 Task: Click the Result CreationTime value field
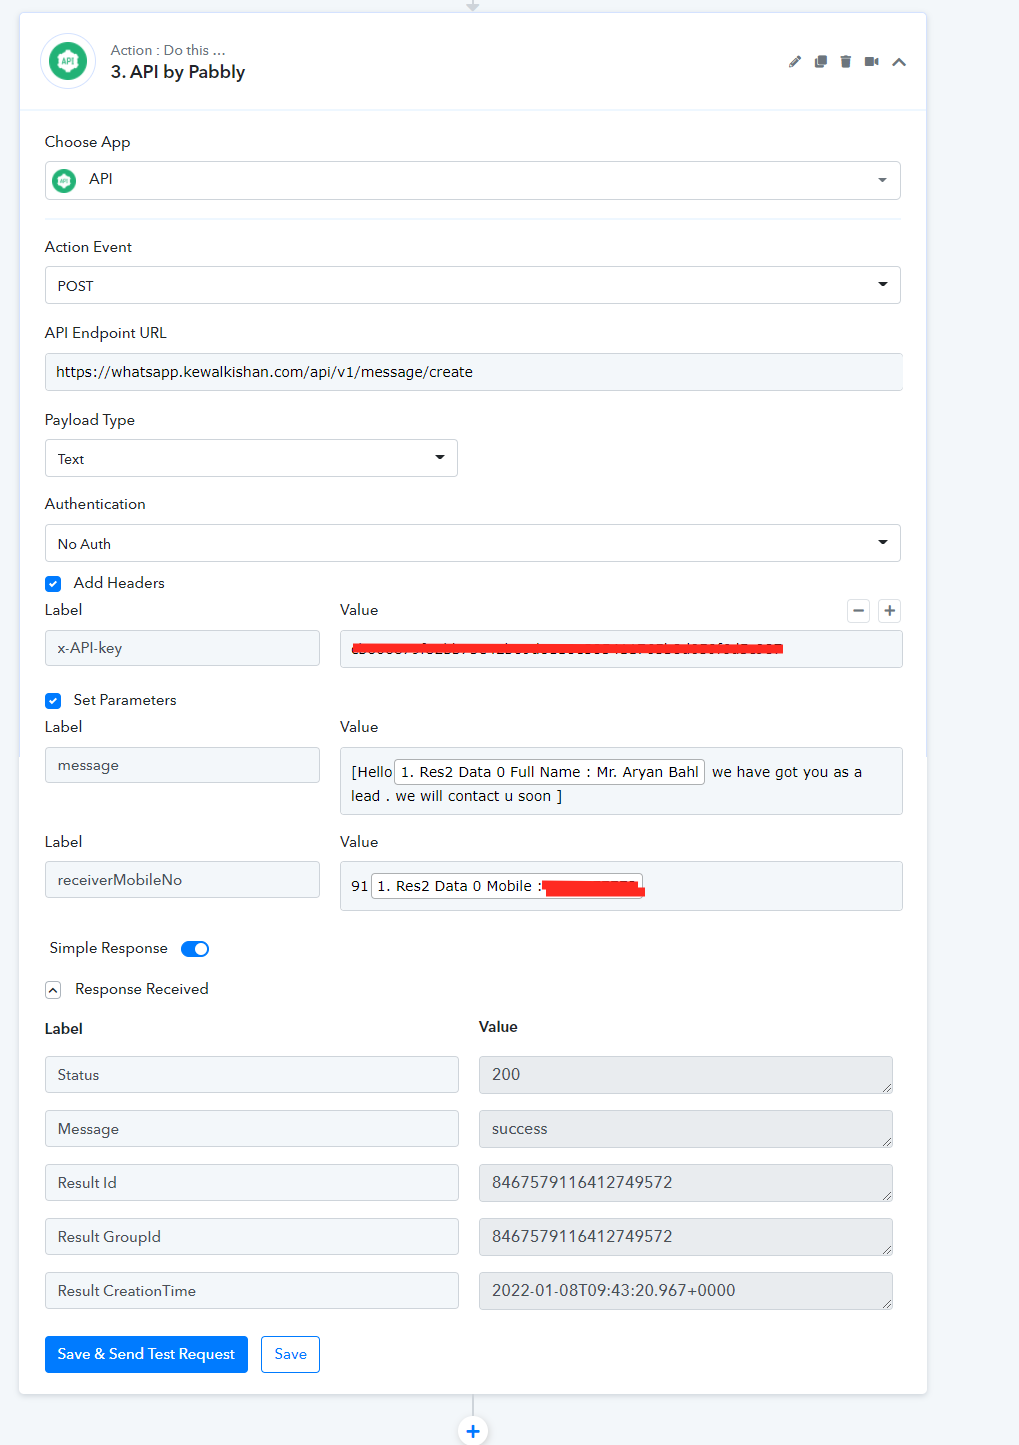(x=686, y=1291)
